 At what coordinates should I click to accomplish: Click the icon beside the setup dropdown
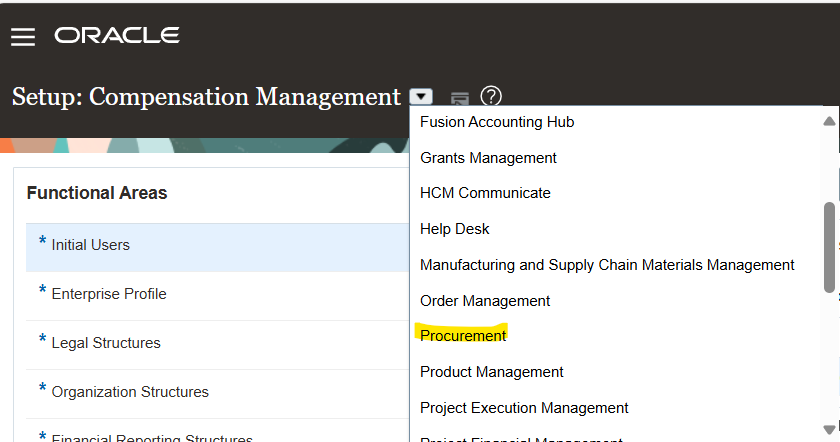pos(459,97)
